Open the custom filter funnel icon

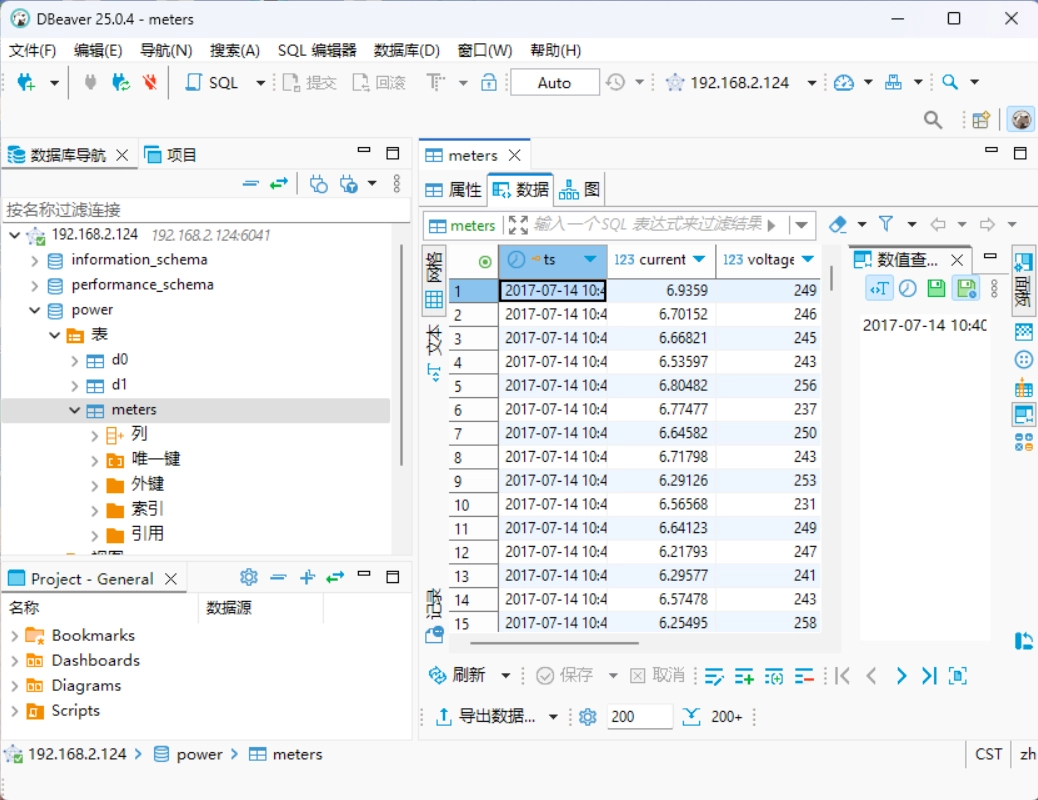click(x=886, y=224)
